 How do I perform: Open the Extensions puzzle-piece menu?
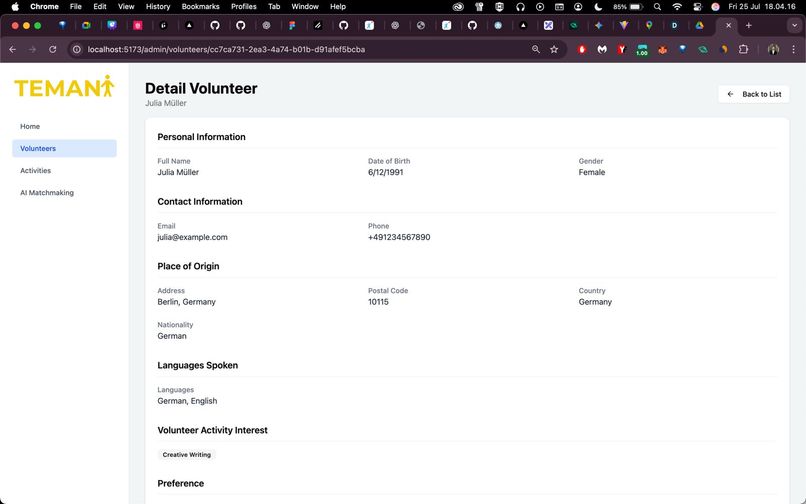click(x=743, y=49)
